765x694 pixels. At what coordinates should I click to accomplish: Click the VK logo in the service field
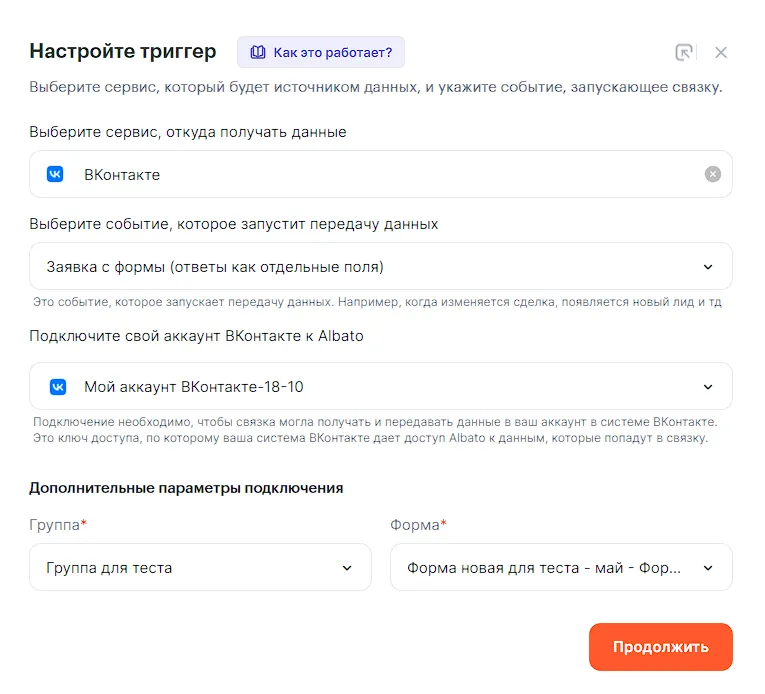click(56, 174)
